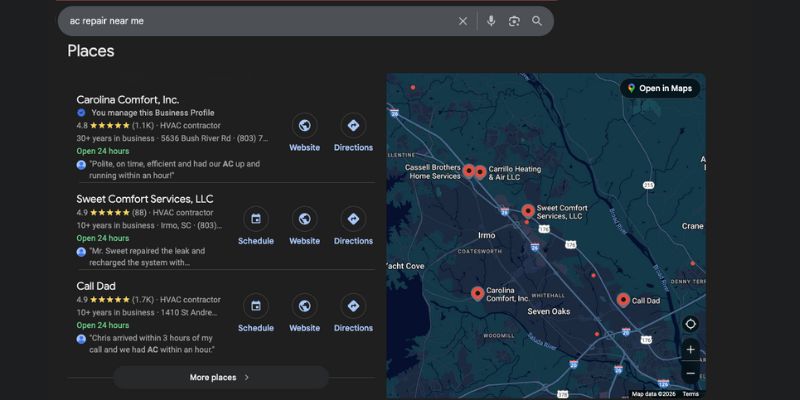Select the Sweet Comfort Services map pin
The image size is (800, 400).
[528, 211]
